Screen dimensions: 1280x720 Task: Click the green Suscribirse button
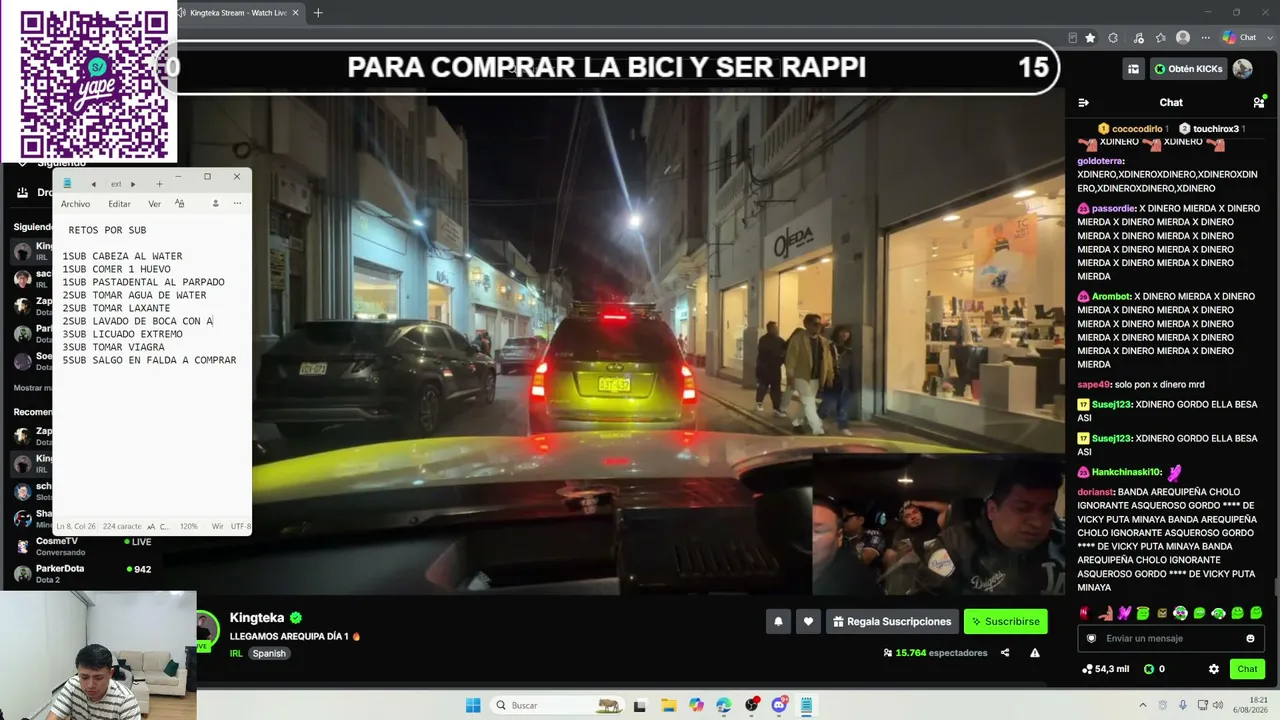(1005, 621)
